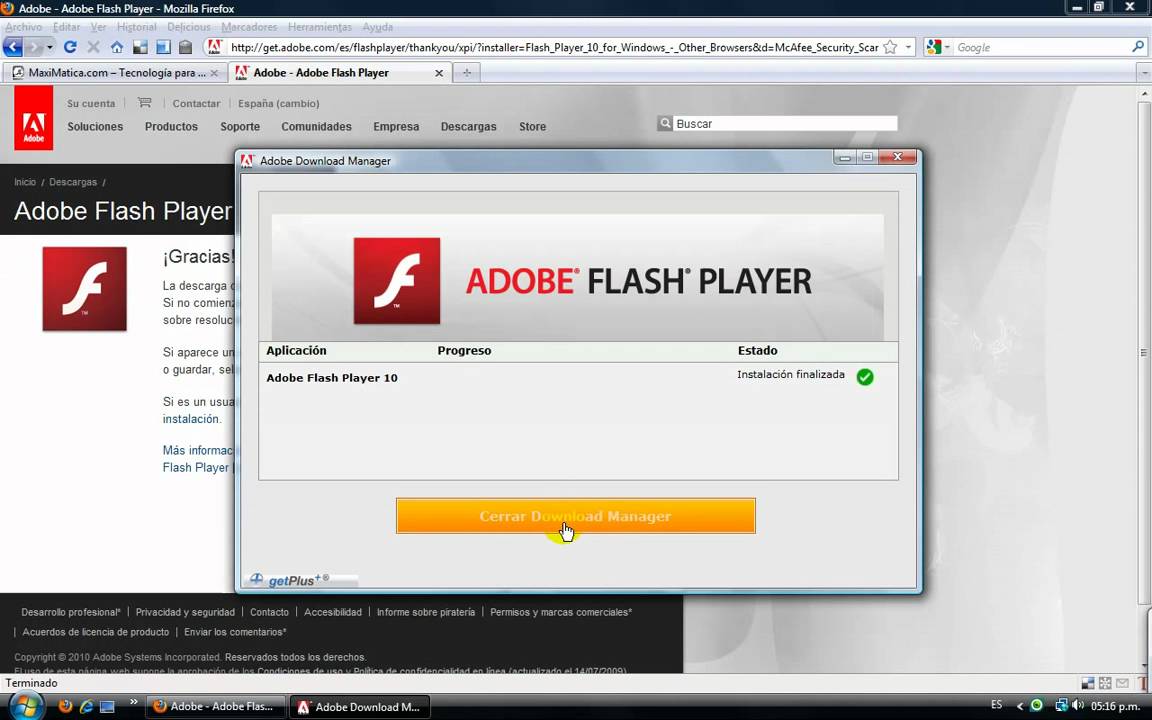1152x720 pixels.
Task: Click the Inicio breadcrumb link
Action: [24, 181]
